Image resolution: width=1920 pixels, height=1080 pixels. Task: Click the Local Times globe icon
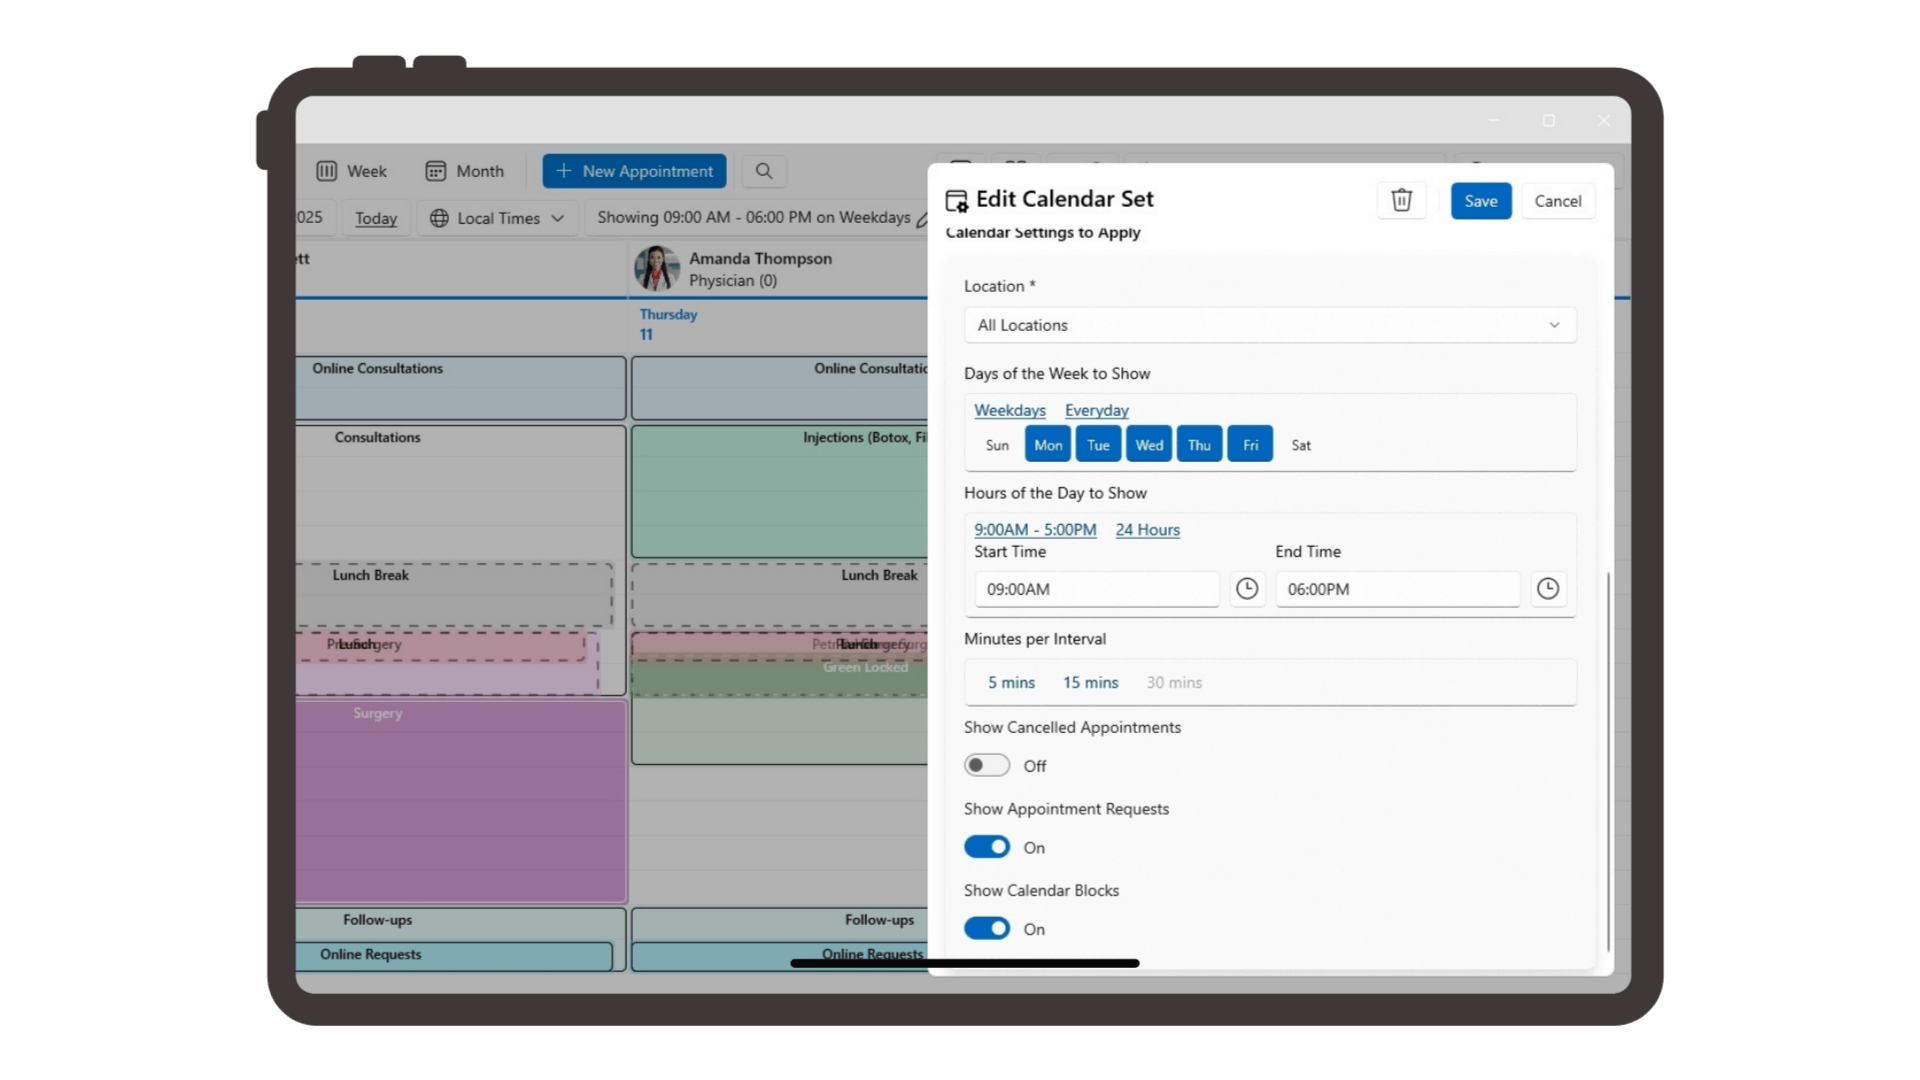pyautogui.click(x=439, y=218)
